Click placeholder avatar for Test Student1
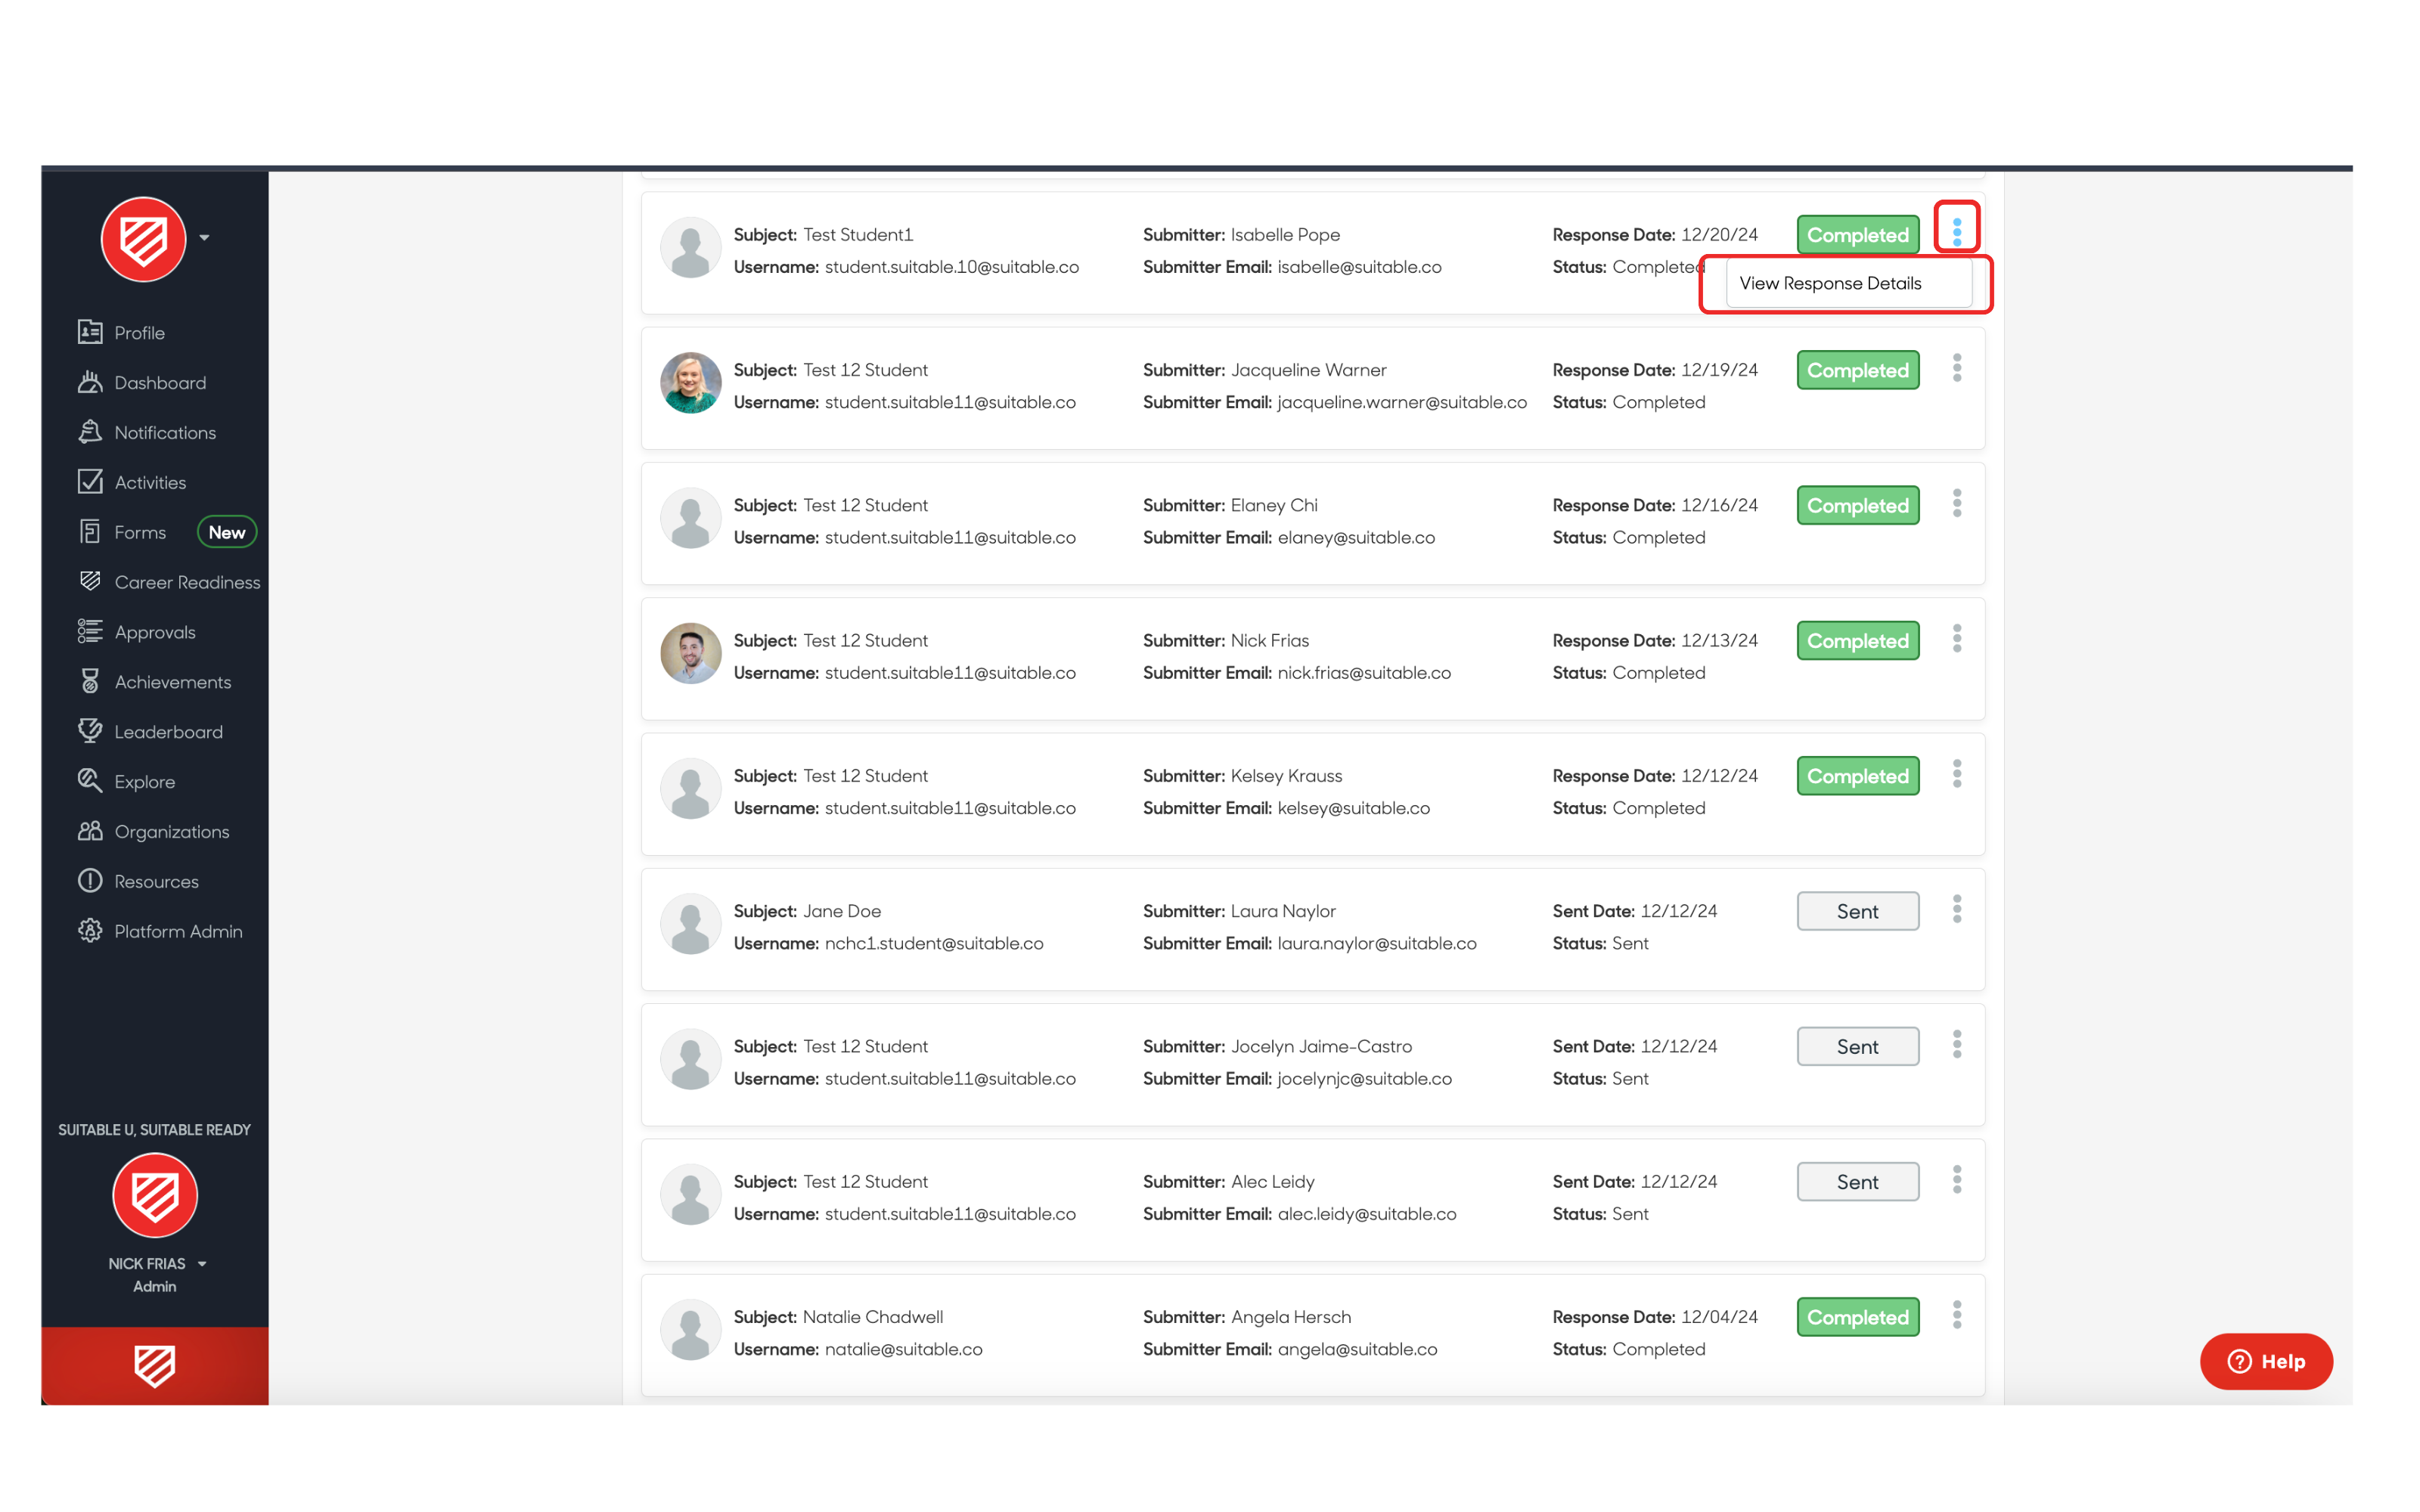 coord(691,248)
